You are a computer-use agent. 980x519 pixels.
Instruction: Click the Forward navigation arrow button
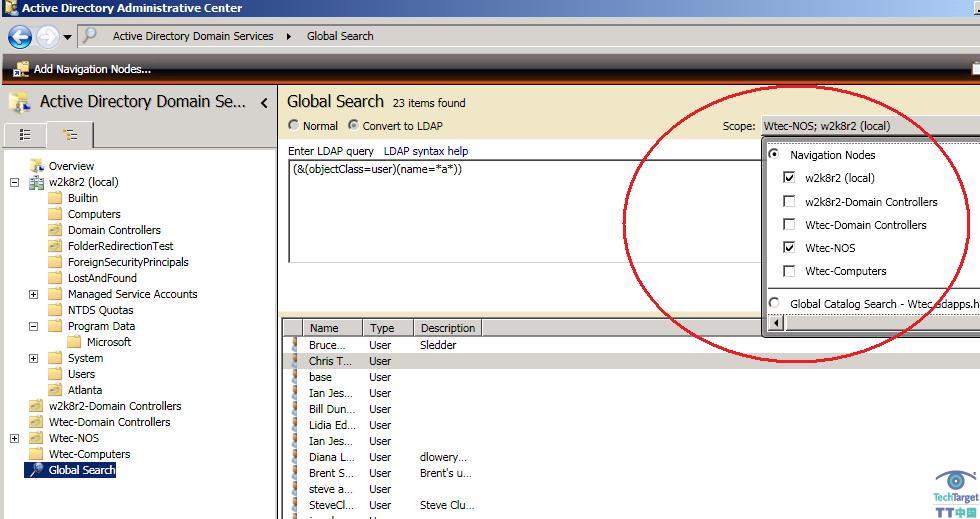point(48,37)
